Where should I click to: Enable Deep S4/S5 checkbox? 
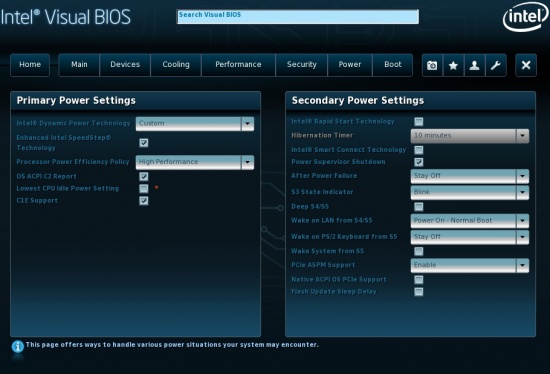tap(418, 207)
